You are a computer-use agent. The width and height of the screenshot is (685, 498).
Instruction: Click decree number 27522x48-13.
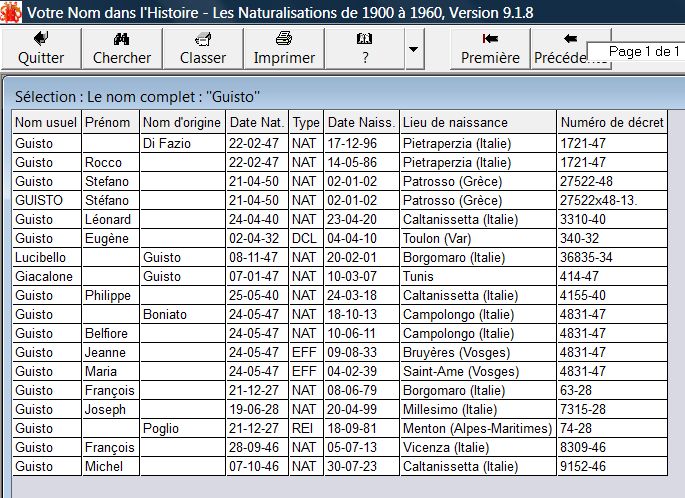612,201
